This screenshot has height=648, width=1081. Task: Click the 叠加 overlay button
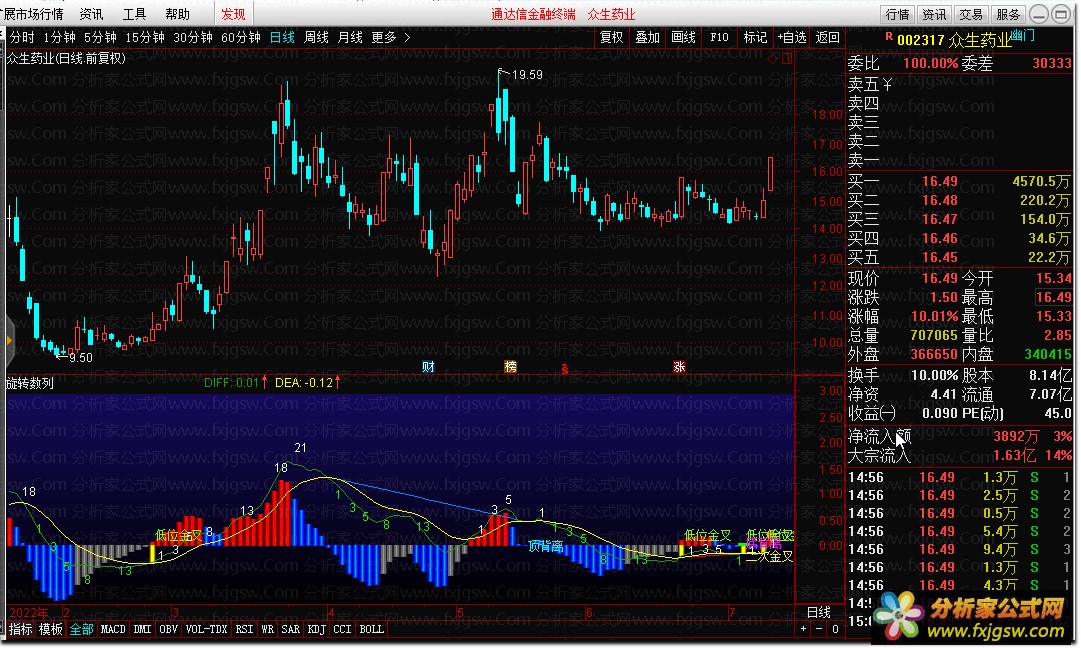(647, 37)
